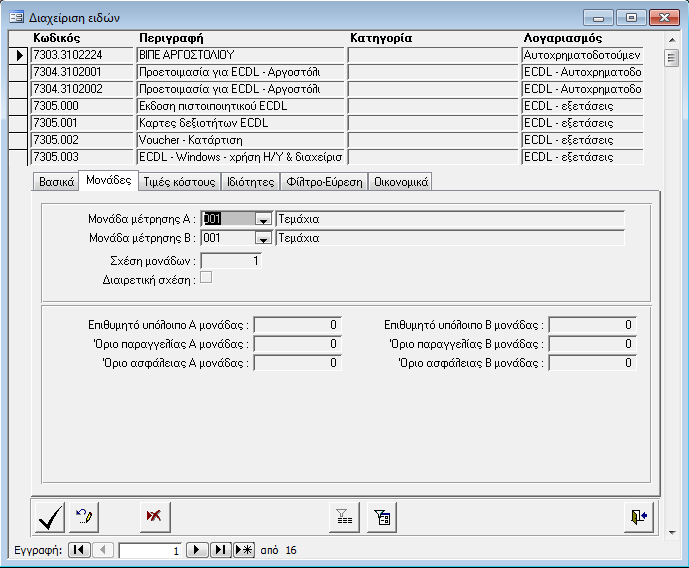The width and height of the screenshot is (689, 568).
Task: Click the exit door icon
Action: tap(638, 516)
